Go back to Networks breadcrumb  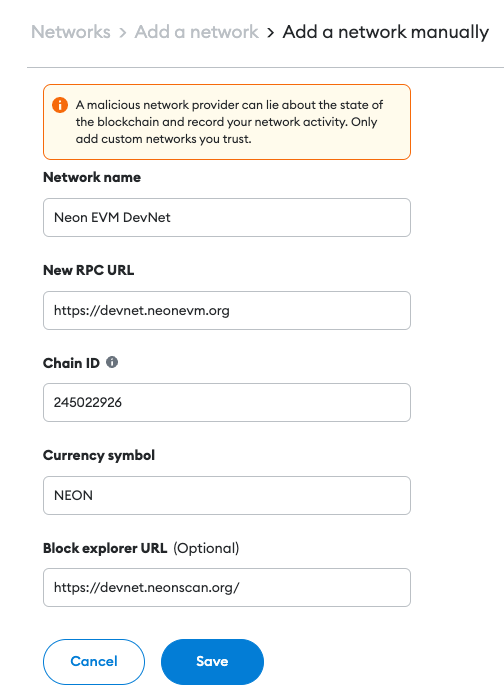(71, 32)
